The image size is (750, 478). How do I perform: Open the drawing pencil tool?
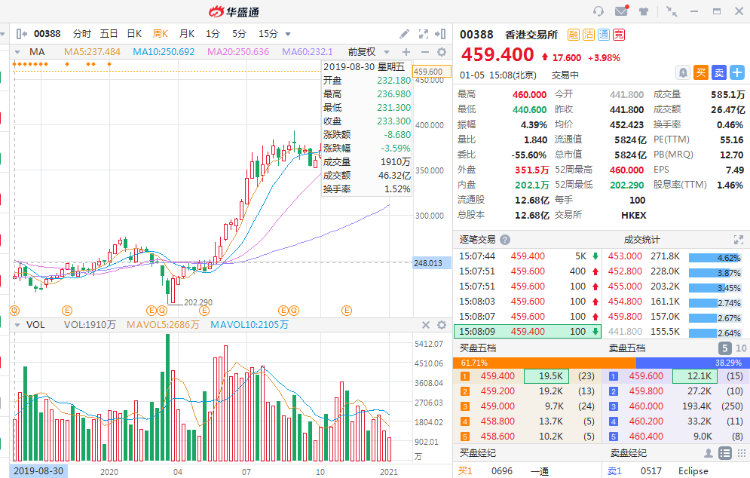pos(404,33)
